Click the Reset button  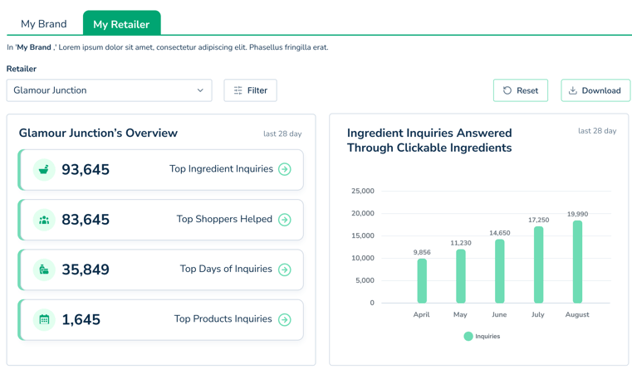pyautogui.click(x=520, y=90)
